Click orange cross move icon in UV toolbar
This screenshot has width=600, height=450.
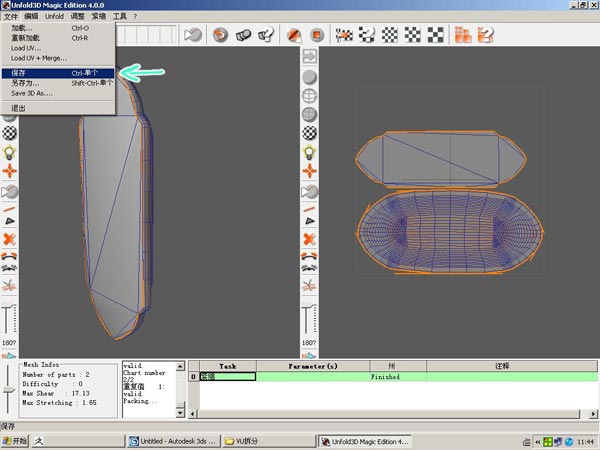click(x=309, y=171)
